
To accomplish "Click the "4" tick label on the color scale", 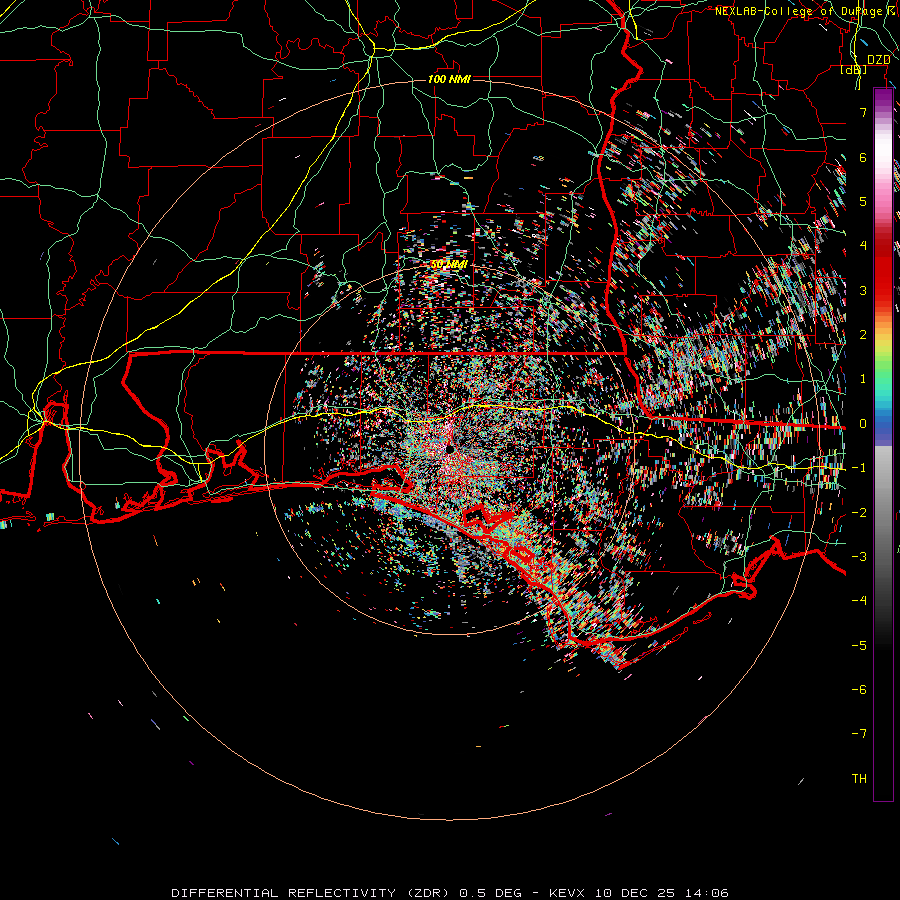I will (x=863, y=246).
